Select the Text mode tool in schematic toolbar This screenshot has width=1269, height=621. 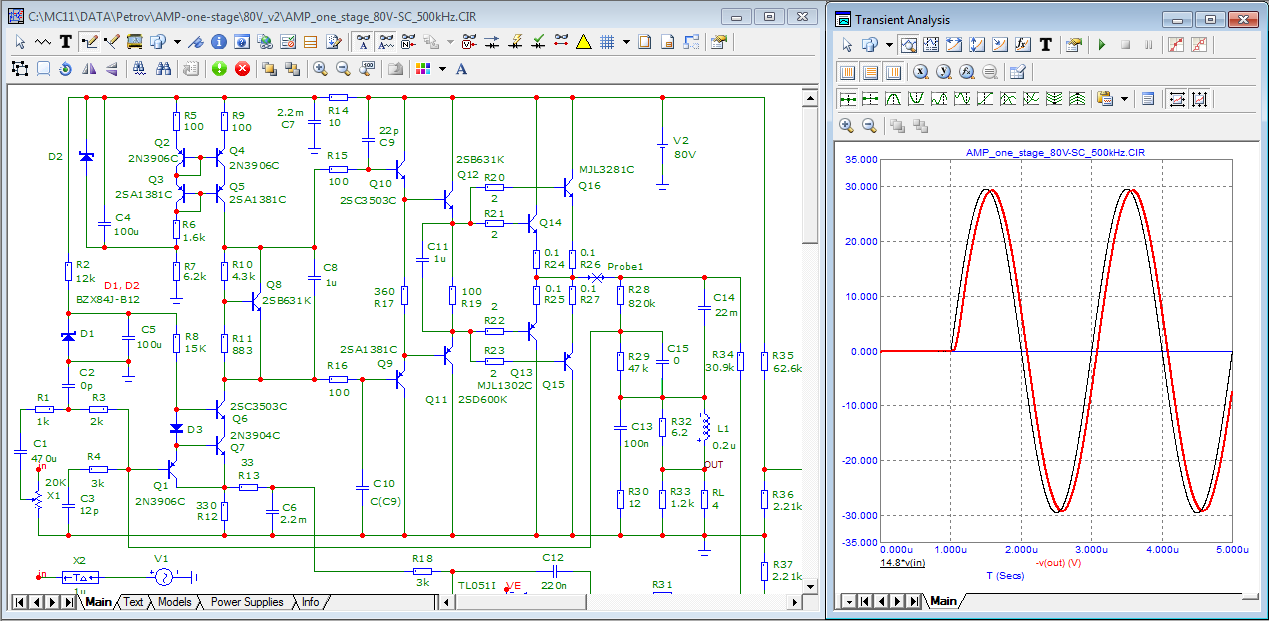[x=66, y=42]
